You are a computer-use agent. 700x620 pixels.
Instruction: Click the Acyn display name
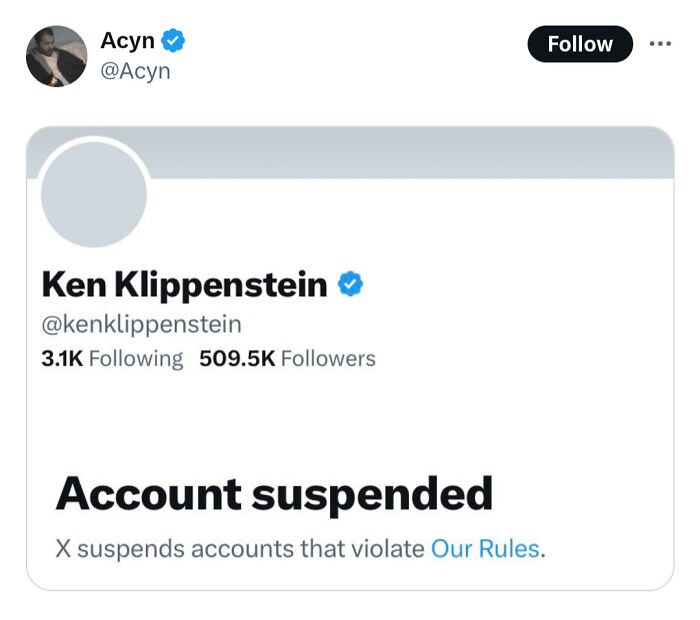click(x=127, y=41)
